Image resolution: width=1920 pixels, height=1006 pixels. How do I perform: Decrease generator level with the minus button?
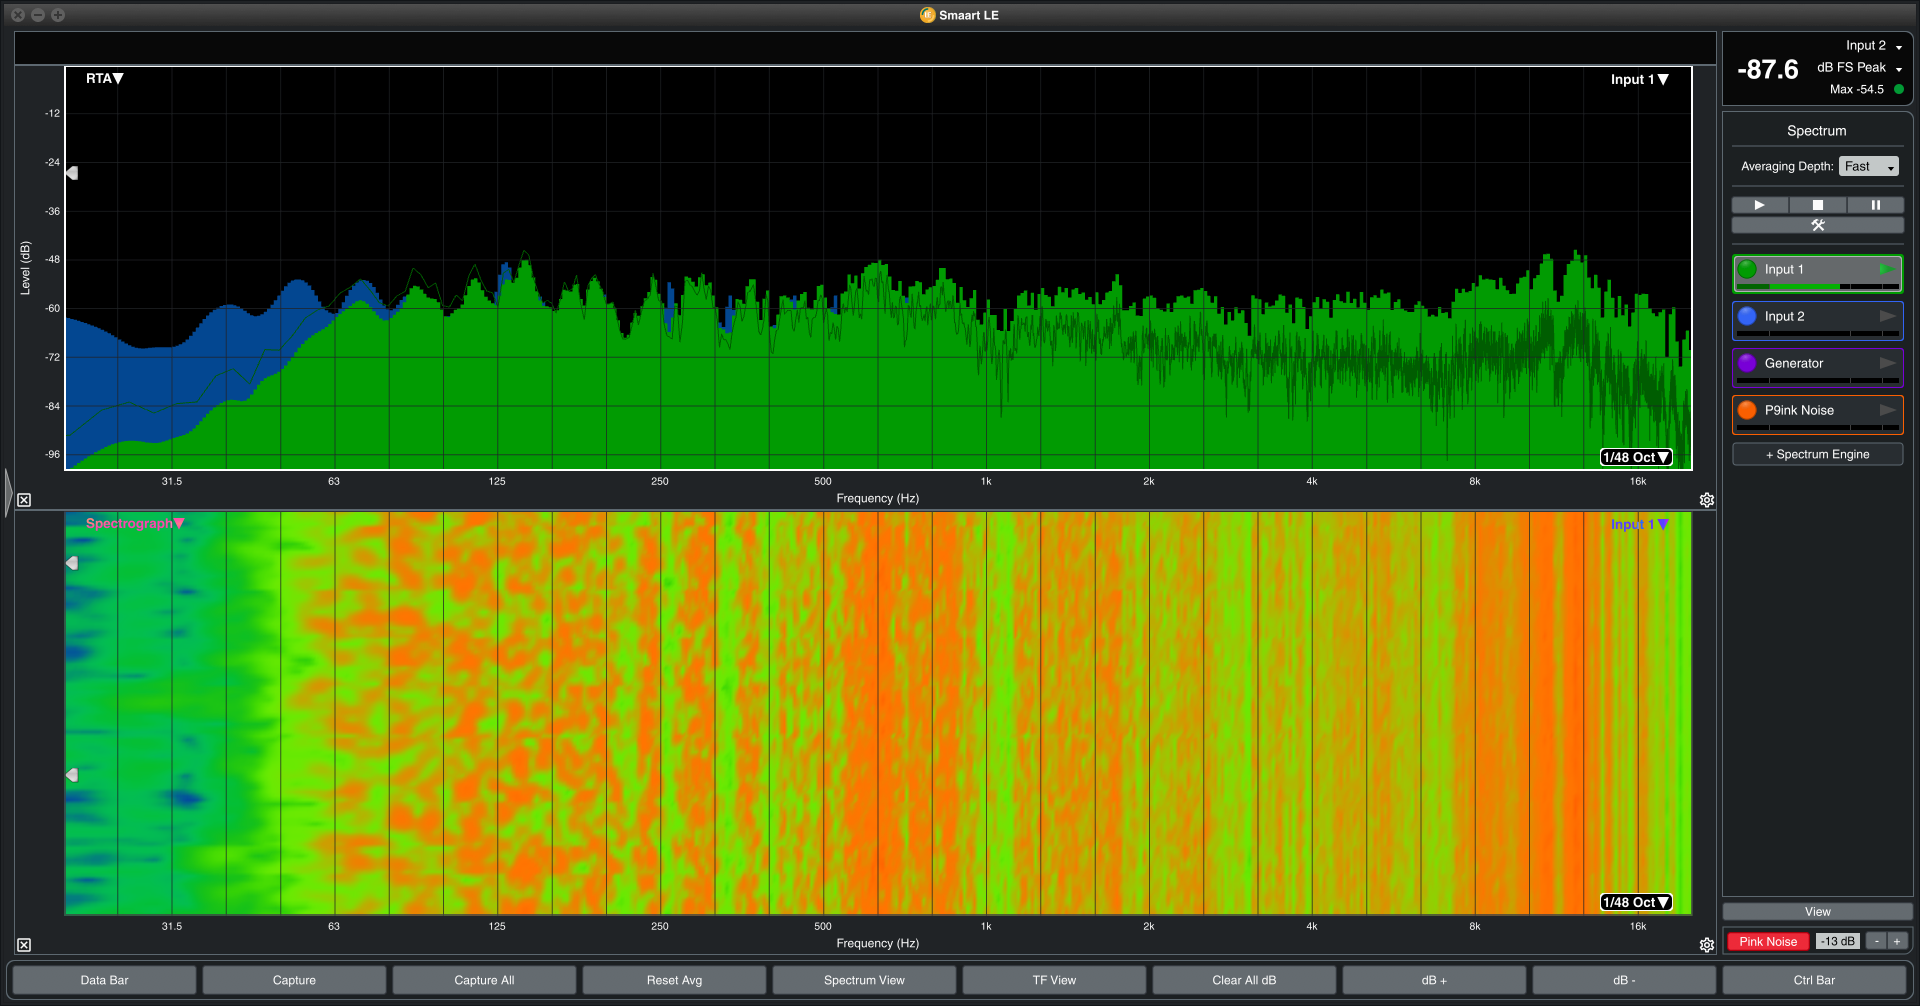point(1877,941)
